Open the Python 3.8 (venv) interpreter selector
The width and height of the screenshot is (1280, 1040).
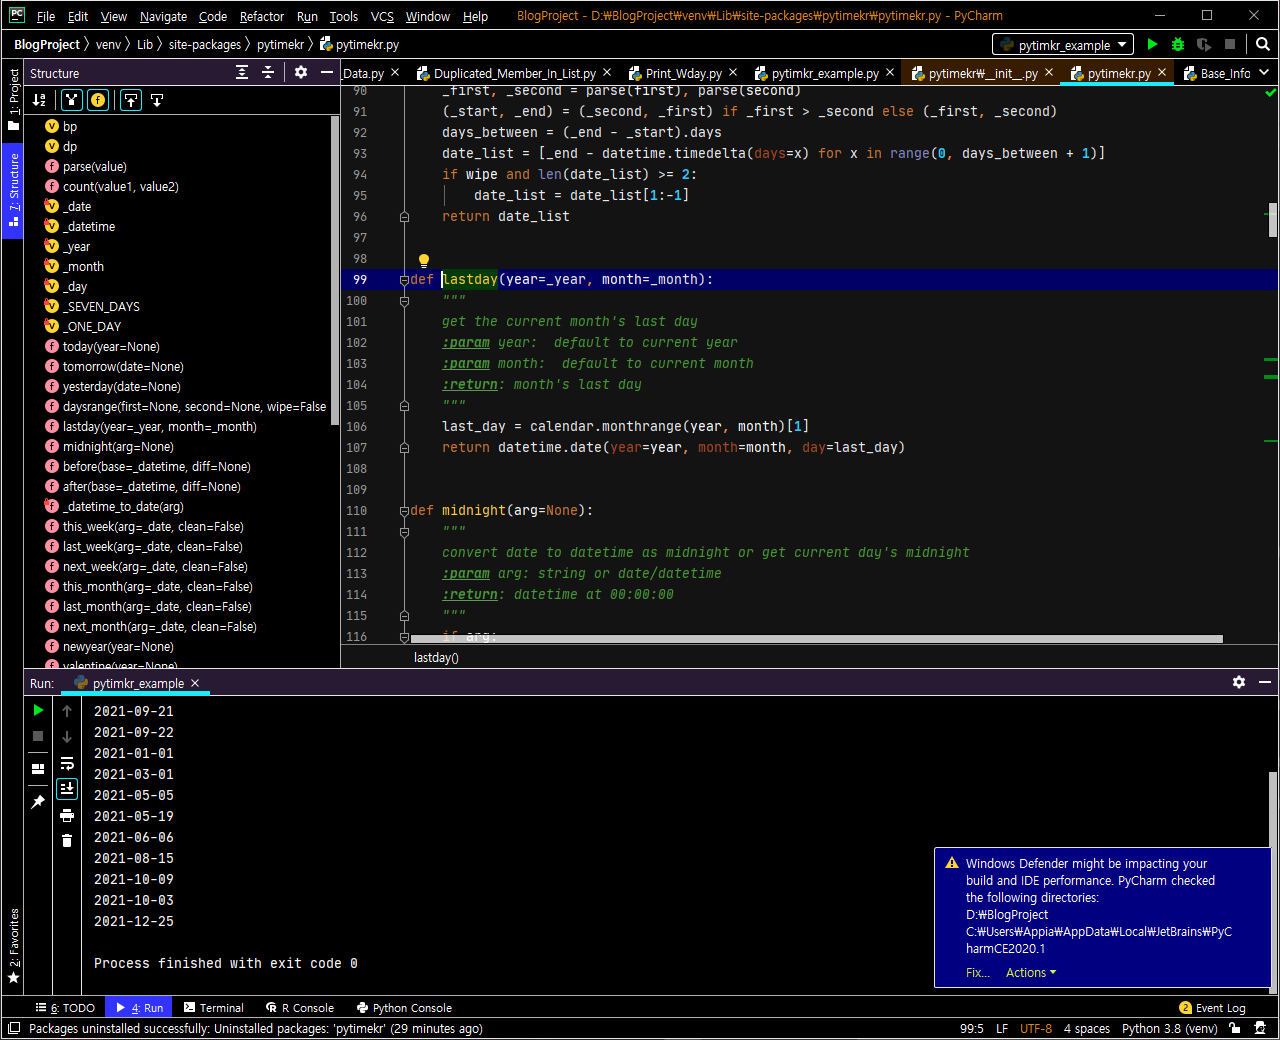click(1169, 1028)
